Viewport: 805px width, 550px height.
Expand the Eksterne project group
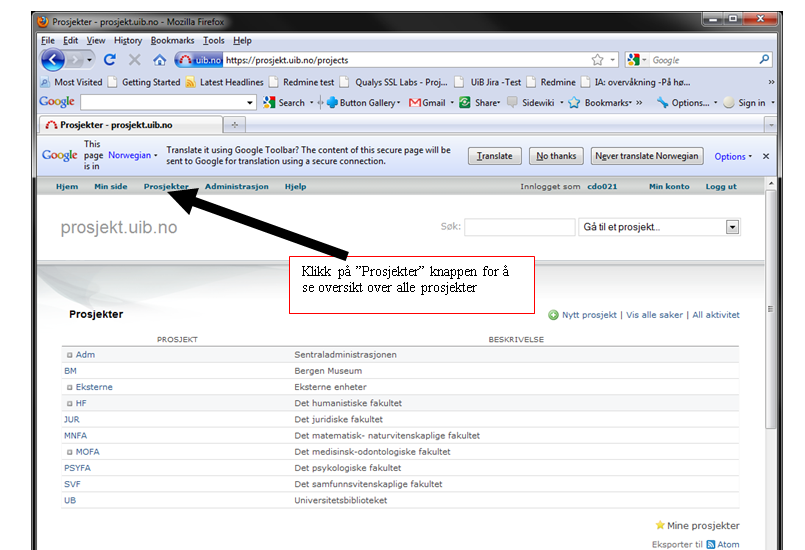point(70,387)
